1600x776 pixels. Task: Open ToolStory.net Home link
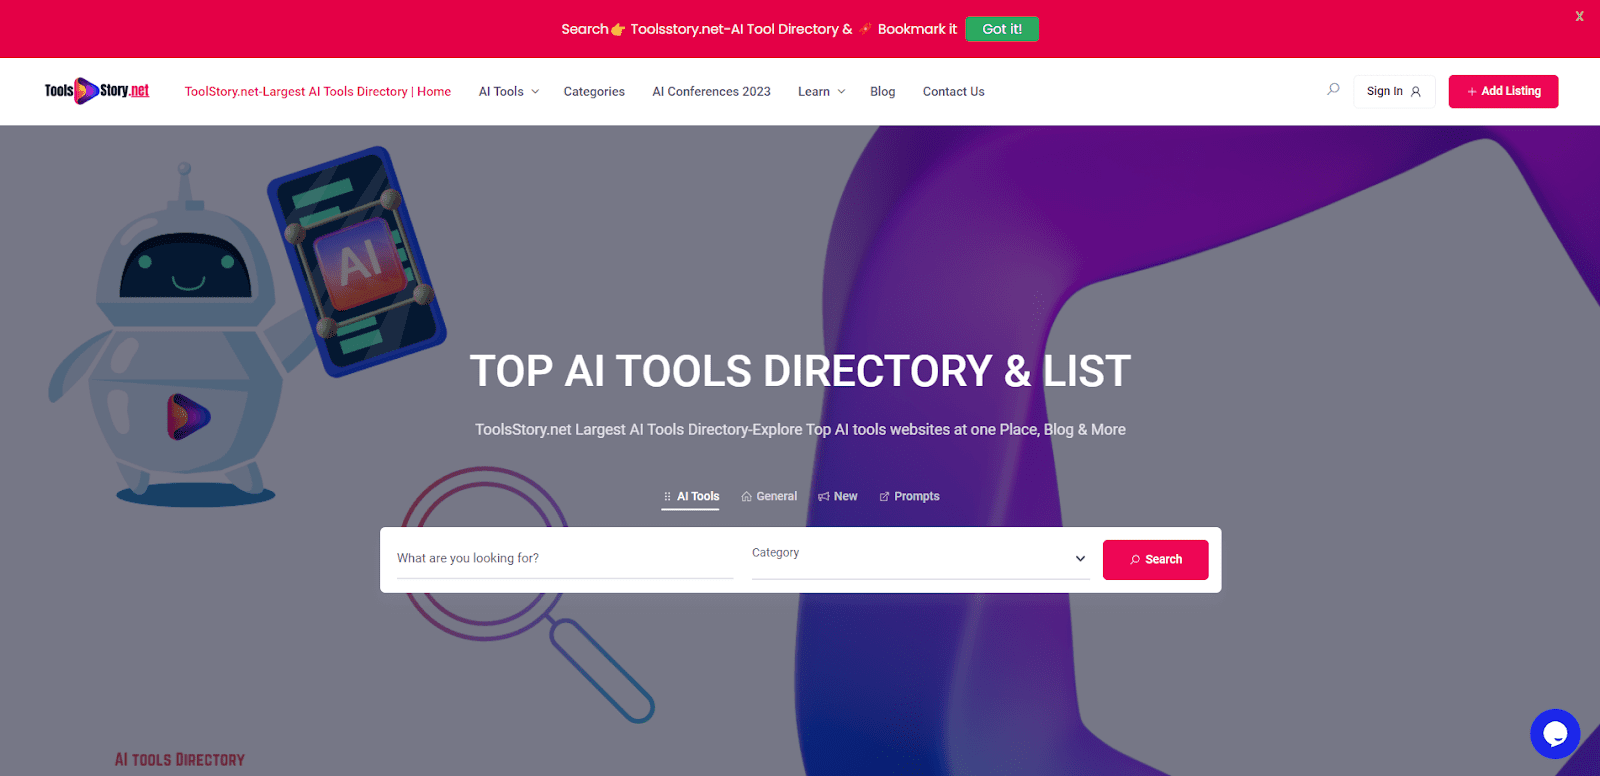tap(318, 91)
